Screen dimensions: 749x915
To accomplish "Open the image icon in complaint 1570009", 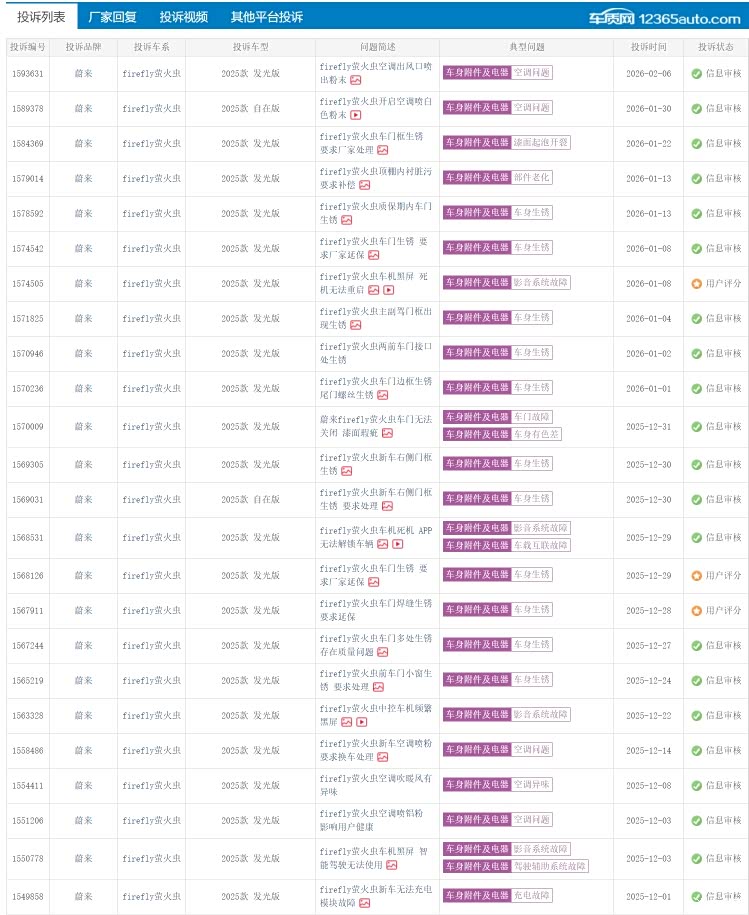I will pos(387,434).
